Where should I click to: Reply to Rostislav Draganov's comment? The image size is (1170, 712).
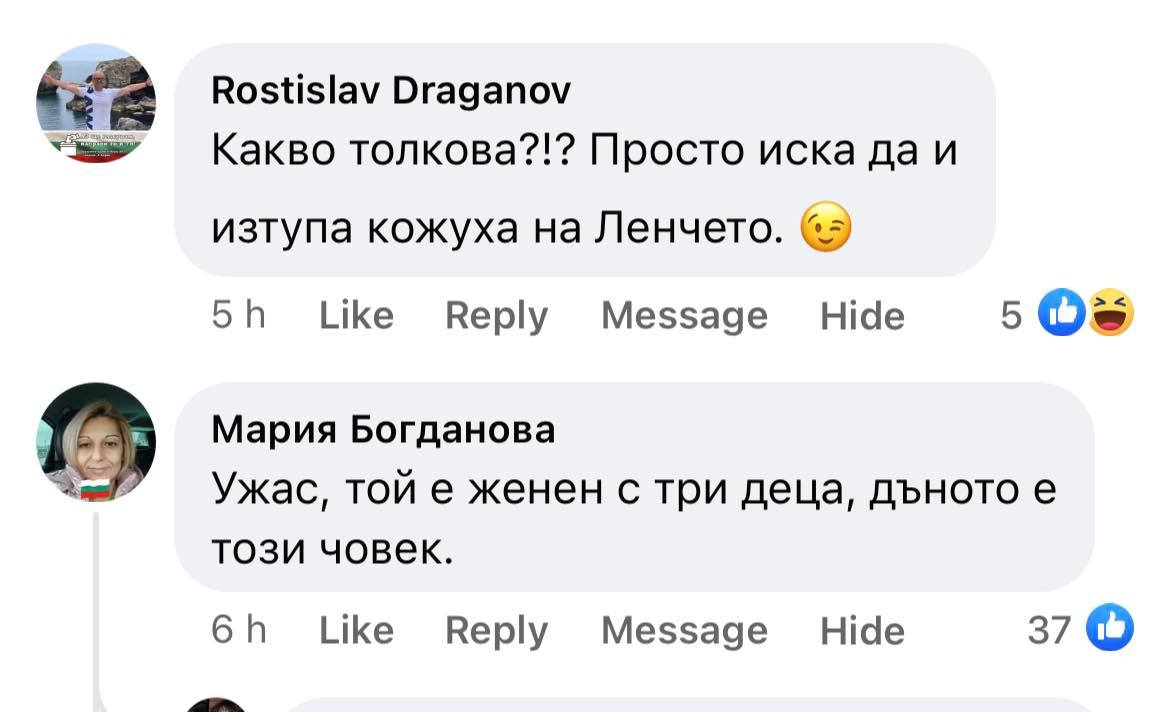(496, 316)
